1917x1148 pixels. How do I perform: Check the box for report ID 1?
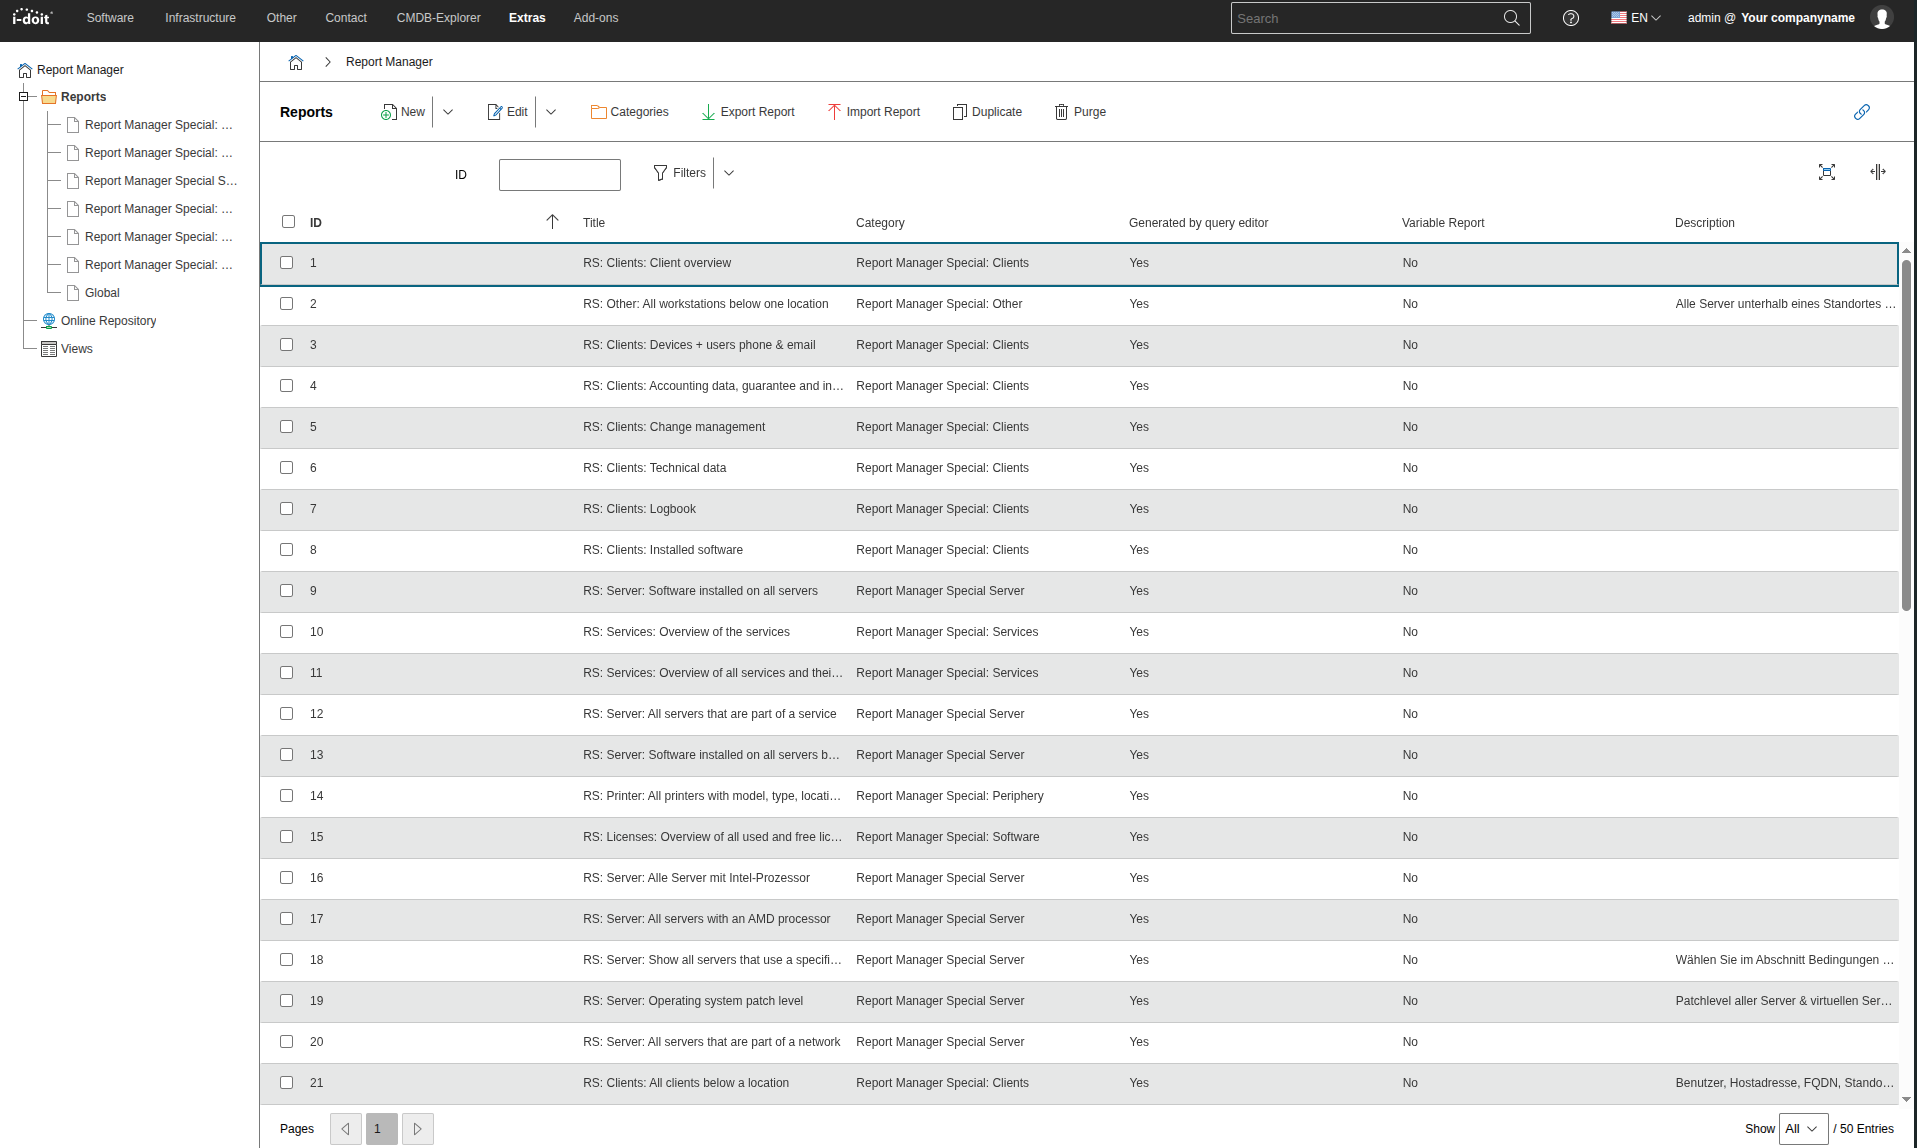click(287, 263)
